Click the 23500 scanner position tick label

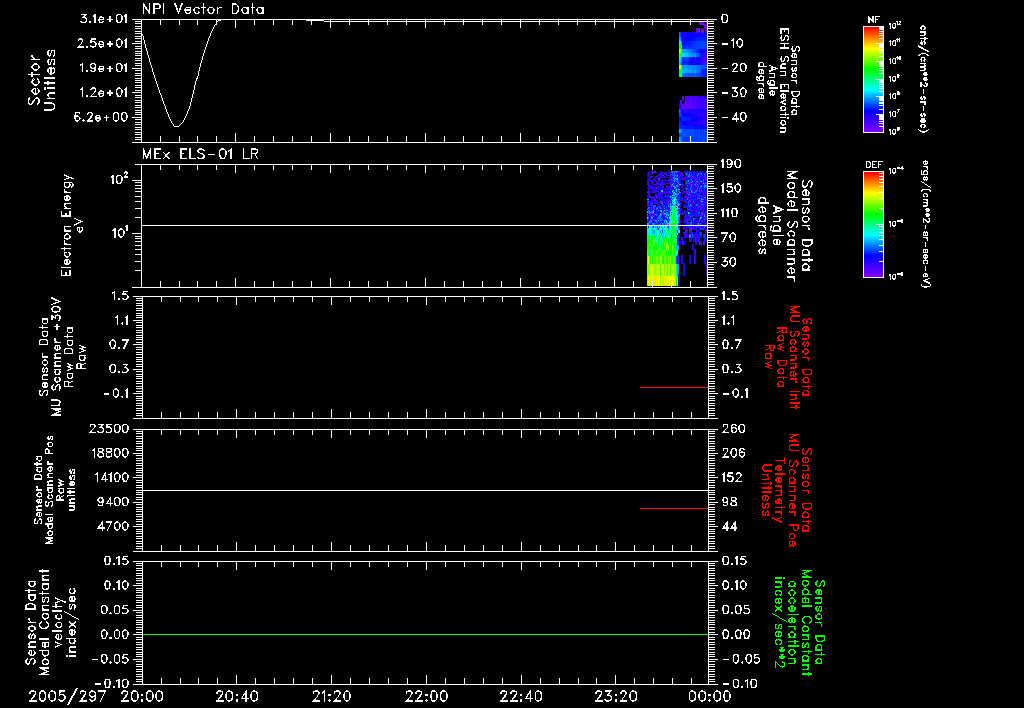108,429
